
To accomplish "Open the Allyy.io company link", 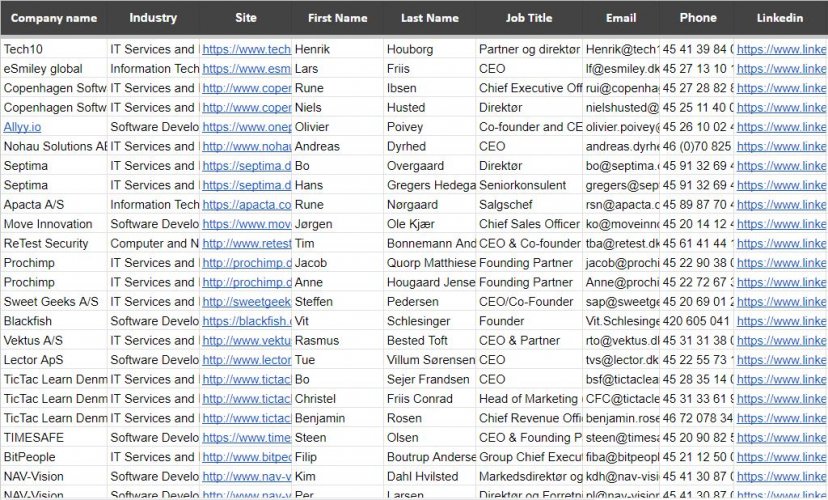I will click(x=22, y=127).
